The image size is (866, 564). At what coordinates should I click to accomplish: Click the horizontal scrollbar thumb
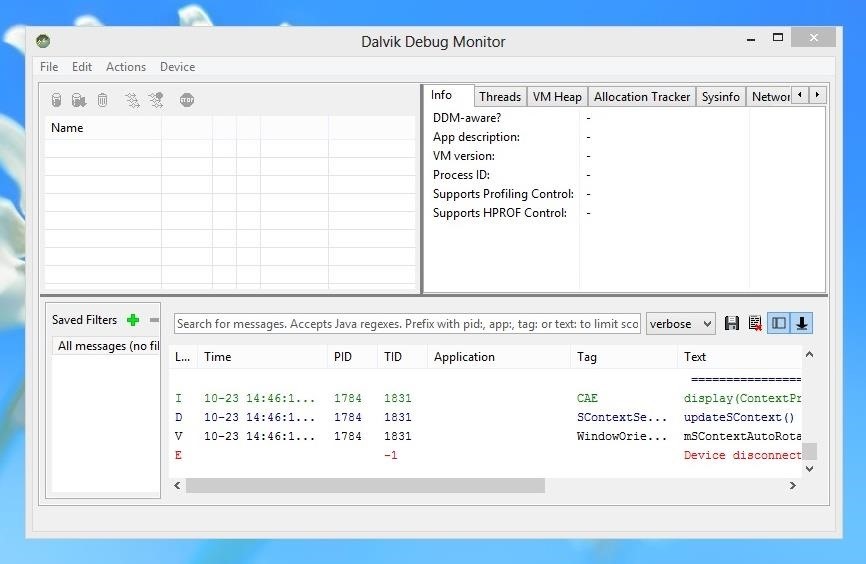pos(366,486)
